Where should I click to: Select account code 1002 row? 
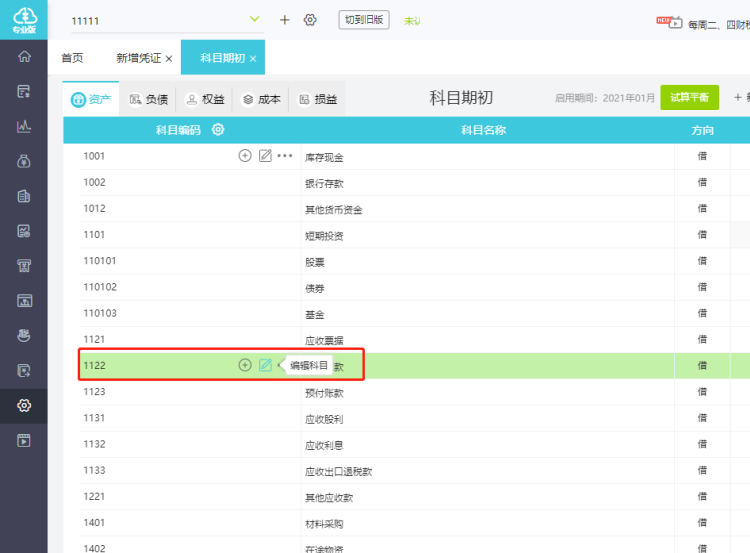pyautogui.click(x=94, y=182)
